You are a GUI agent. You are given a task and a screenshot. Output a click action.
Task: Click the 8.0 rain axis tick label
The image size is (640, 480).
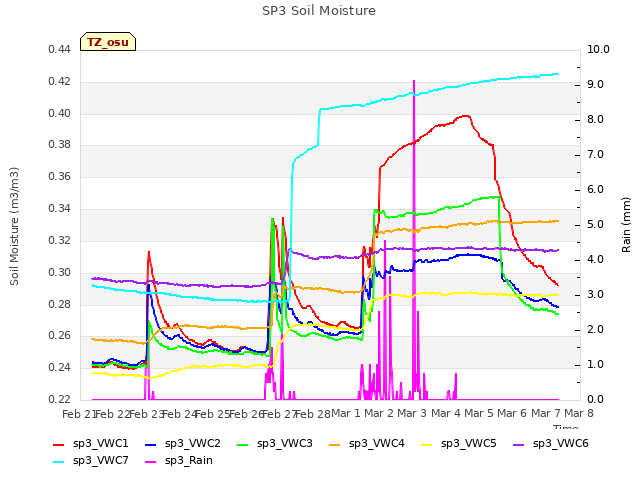[596, 120]
